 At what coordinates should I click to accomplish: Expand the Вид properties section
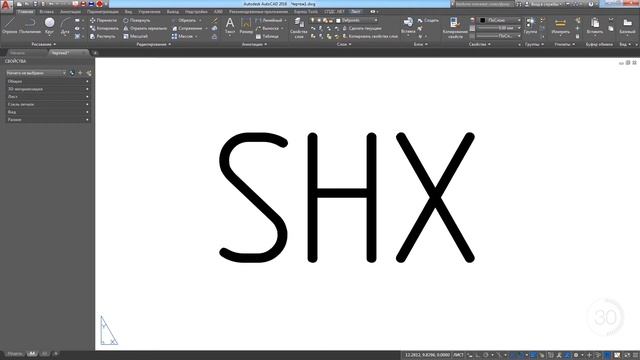pos(48,112)
